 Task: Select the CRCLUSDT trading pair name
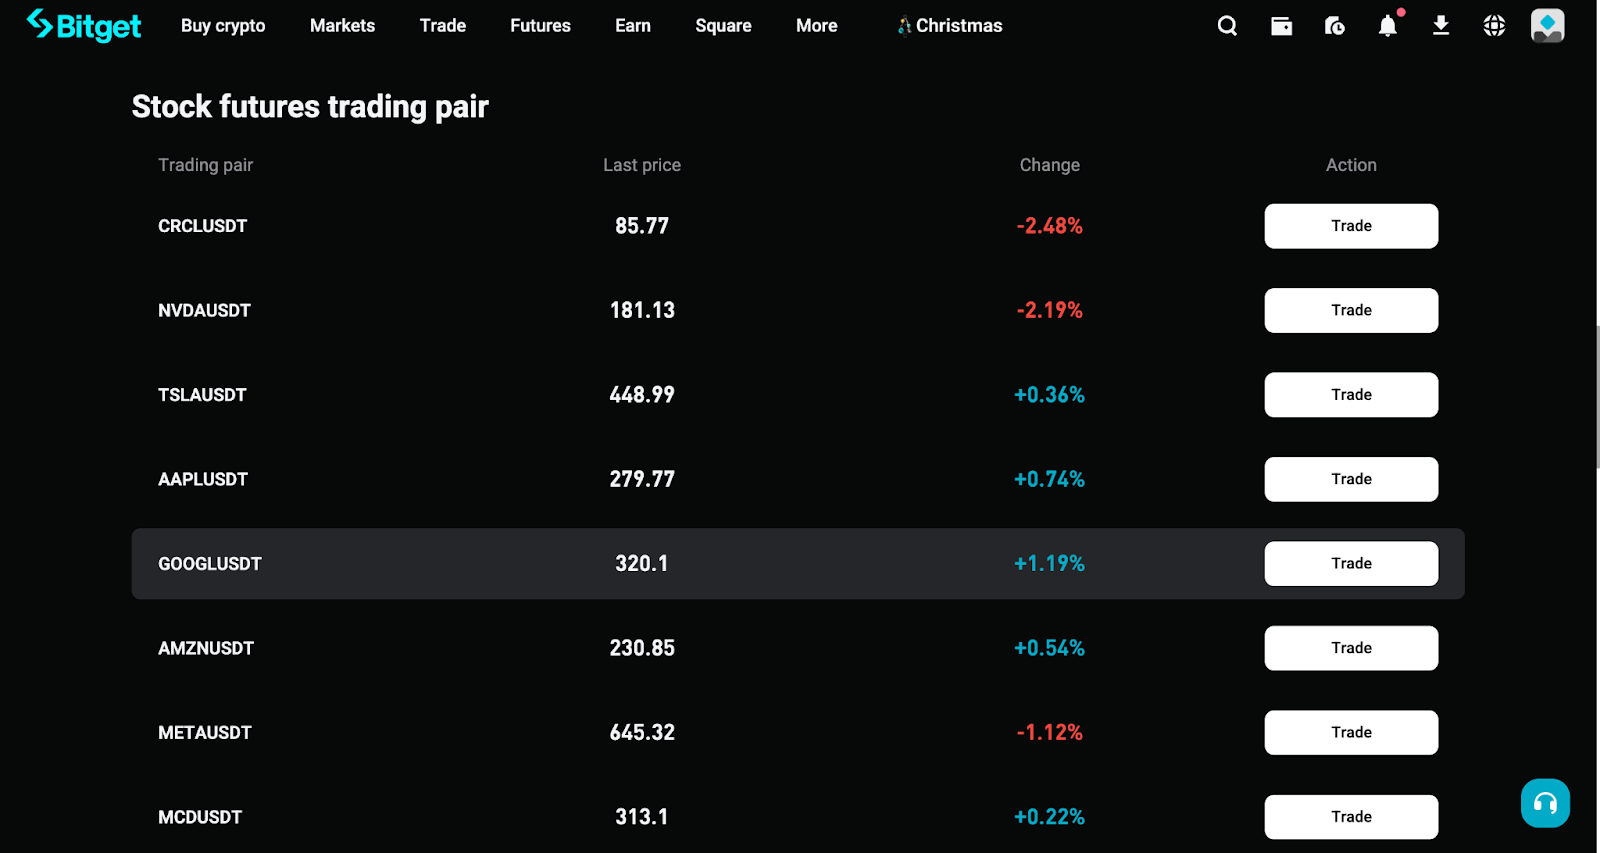(202, 226)
